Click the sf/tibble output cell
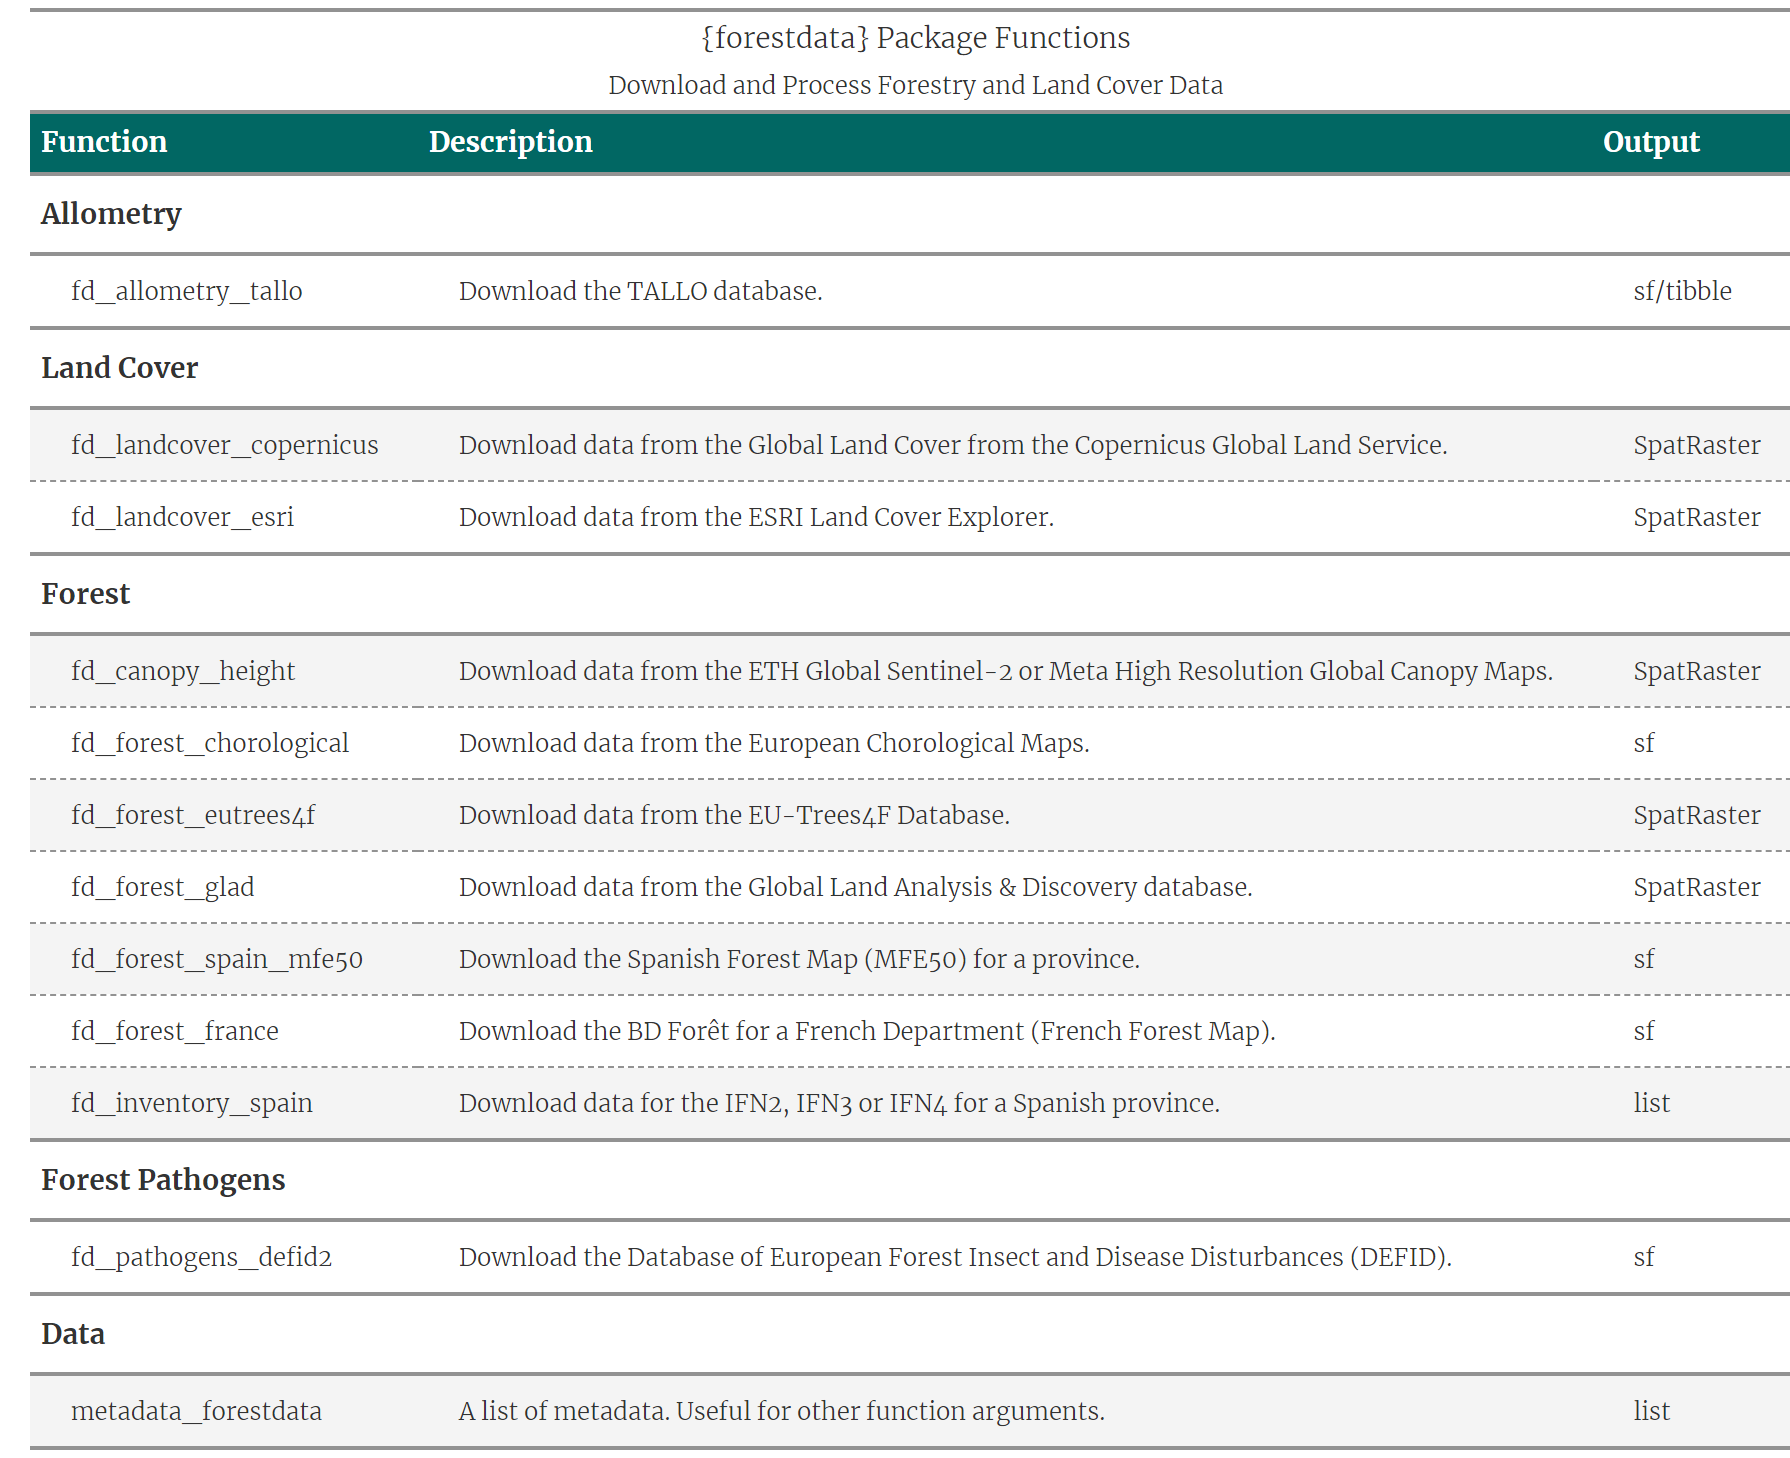This screenshot has height=1458, width=1790. tap(1682, 291)
